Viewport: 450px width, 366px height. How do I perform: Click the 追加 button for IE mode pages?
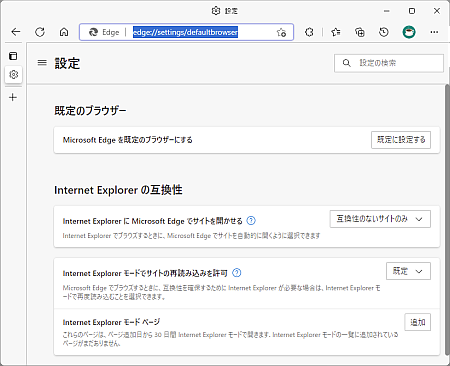[418, 322]
